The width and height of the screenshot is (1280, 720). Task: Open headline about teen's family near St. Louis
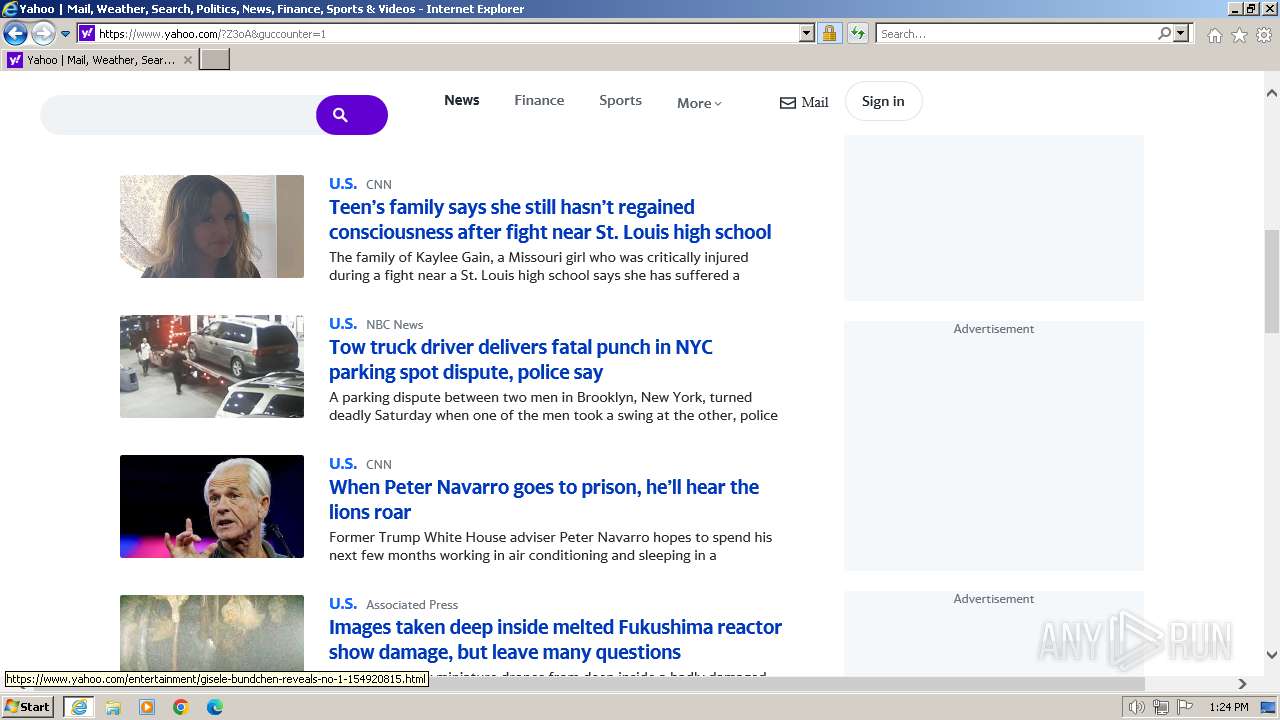click(x=550, y=219)
